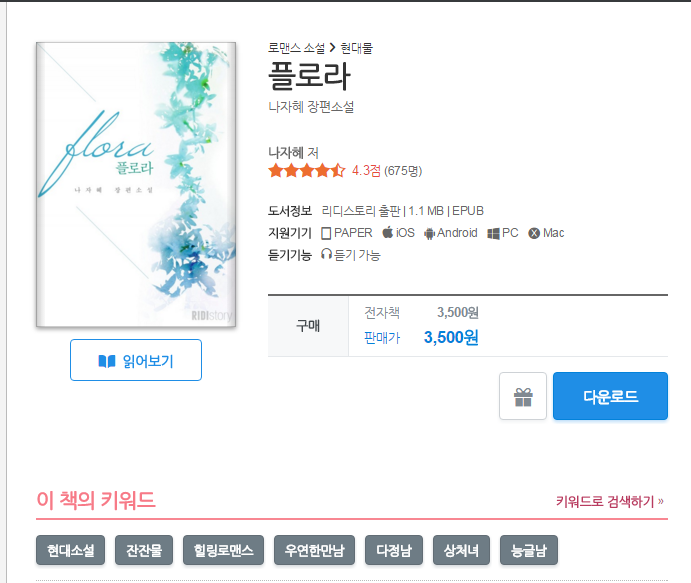Click the Mac OS X icon
Screen dimensions: 691x583
[x=534, y=233]
